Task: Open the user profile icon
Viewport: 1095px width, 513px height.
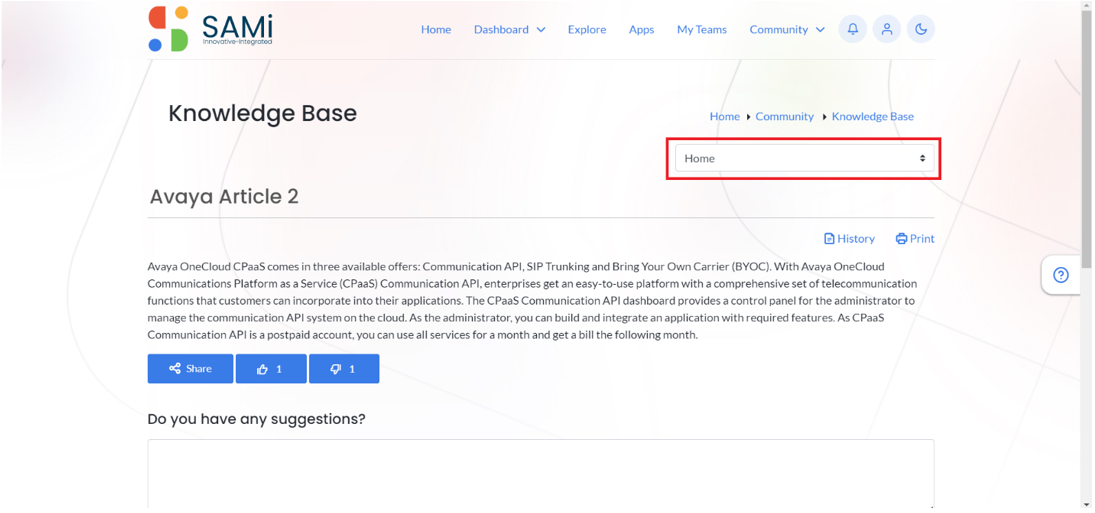Action: [x=887, y=29]
